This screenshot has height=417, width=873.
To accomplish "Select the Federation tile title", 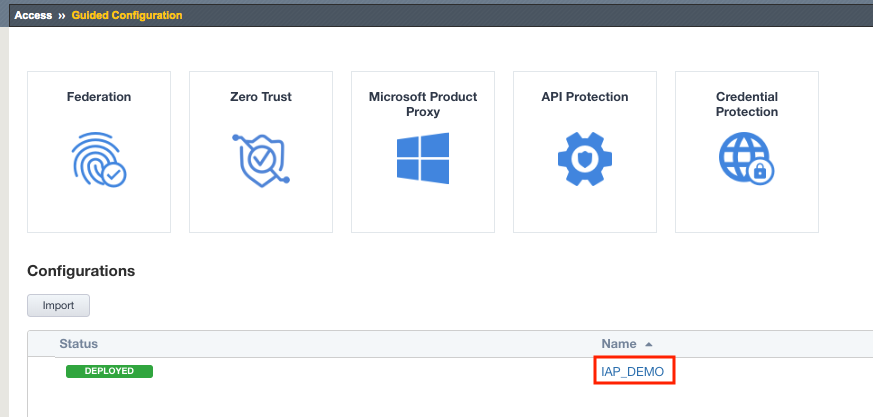I will click(99, 97).
